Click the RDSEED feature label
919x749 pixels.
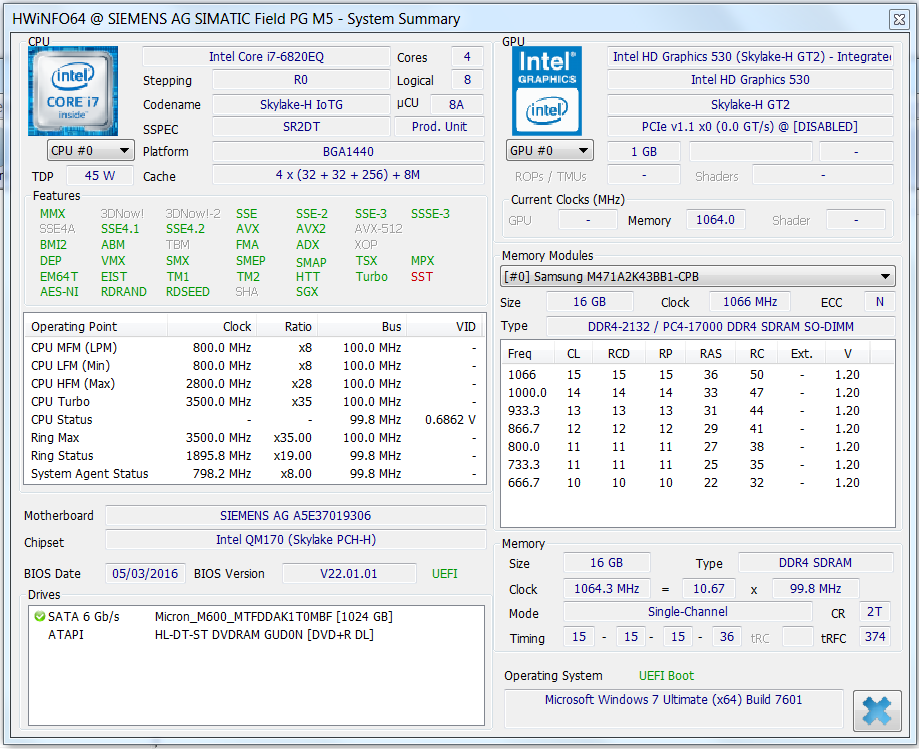click(x=188, y=292)
